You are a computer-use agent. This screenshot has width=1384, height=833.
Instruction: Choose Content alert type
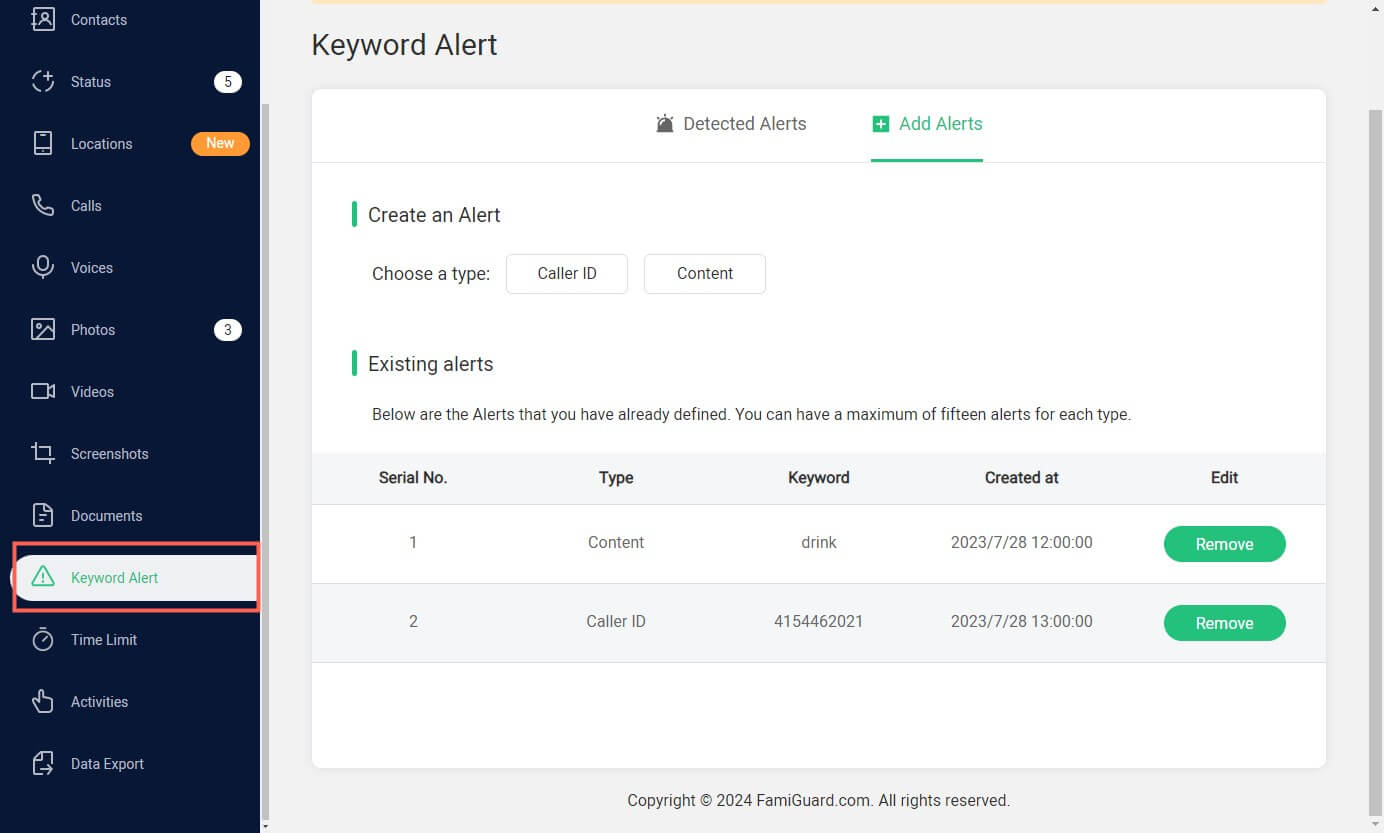click(x=705, y=274)
